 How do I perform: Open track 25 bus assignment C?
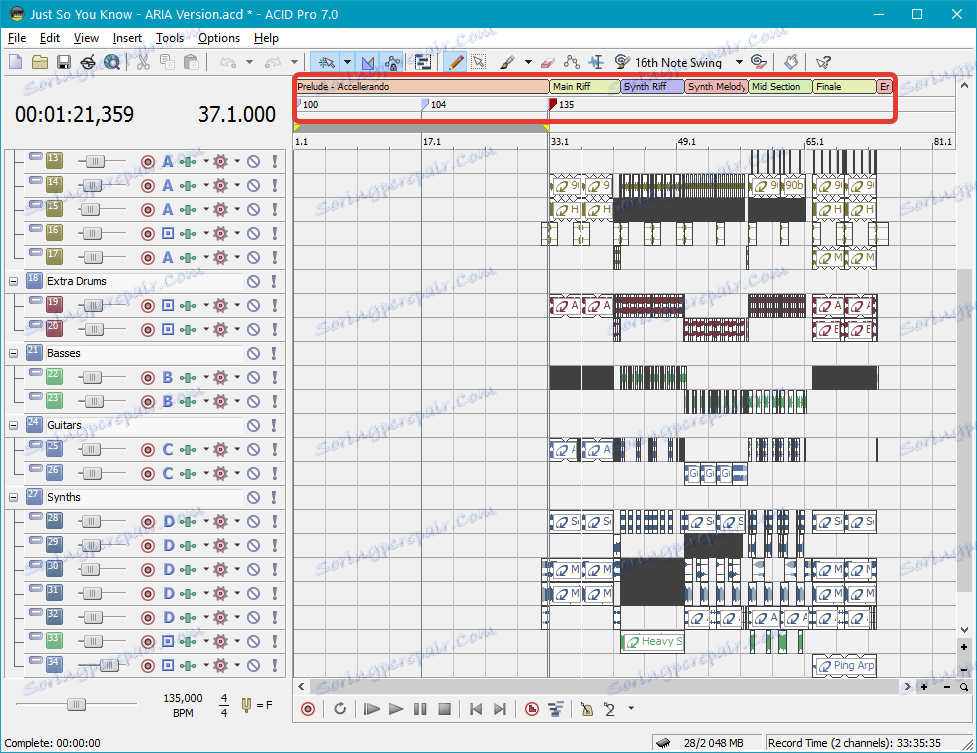tap(168, 449)
